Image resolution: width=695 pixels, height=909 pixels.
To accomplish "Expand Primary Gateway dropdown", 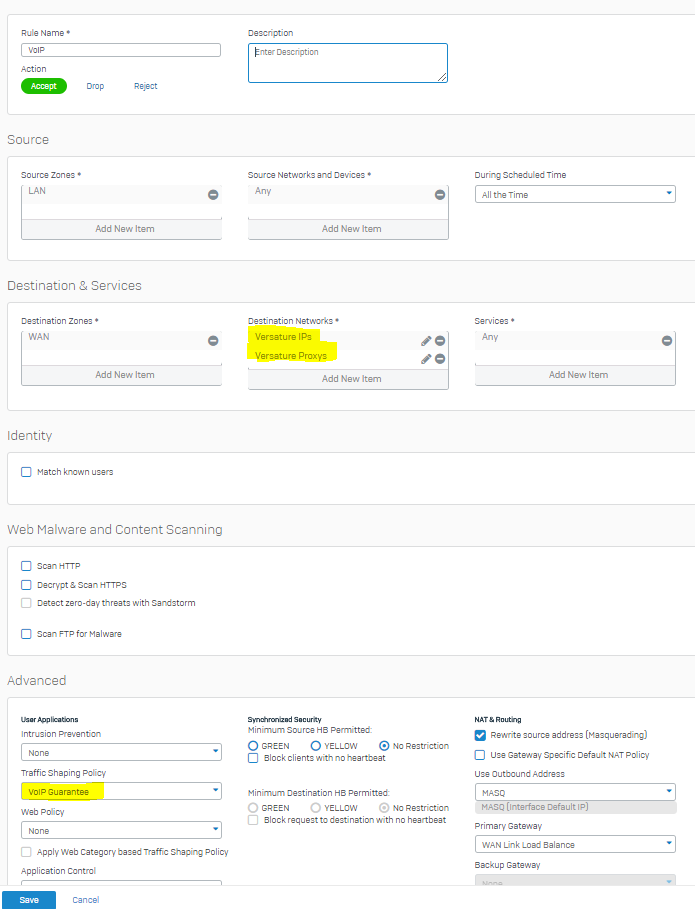I will [575, 844].
